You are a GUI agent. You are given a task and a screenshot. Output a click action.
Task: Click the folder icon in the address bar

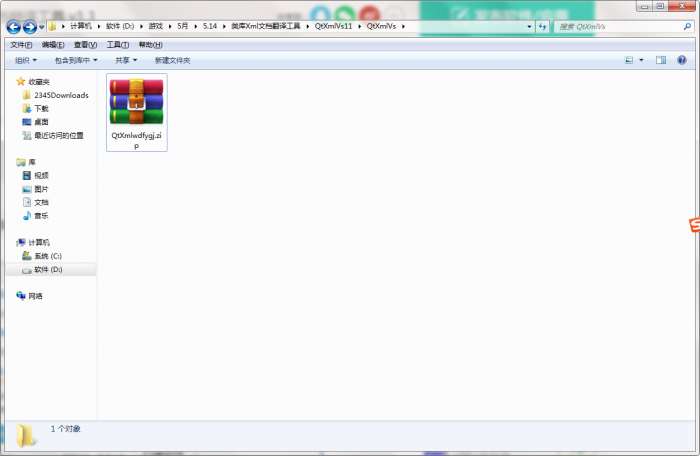click(x=52, y=26)
